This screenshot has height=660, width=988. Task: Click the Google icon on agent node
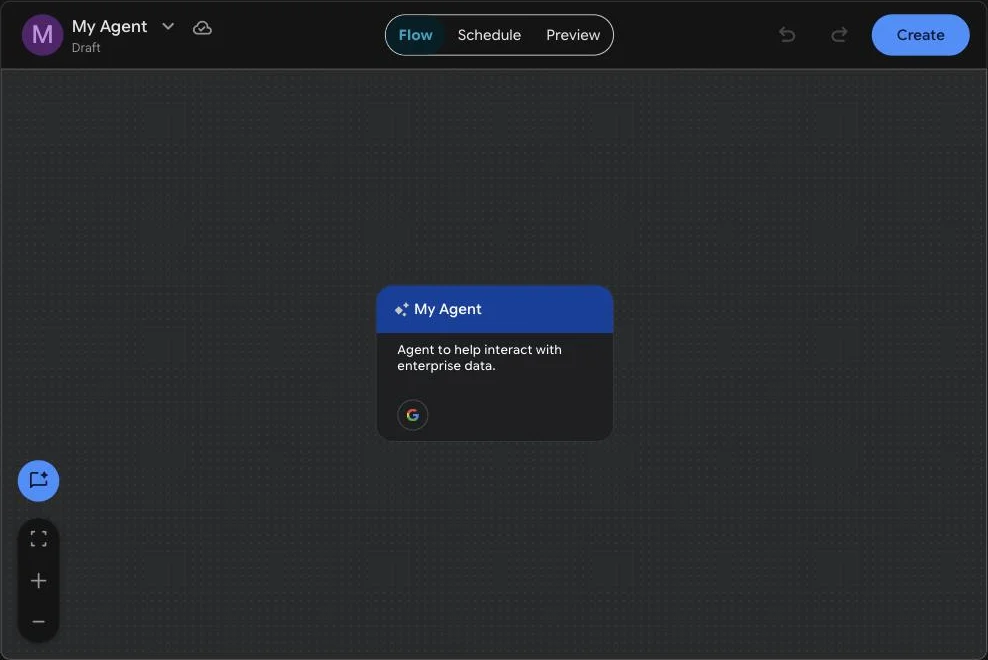click(413, 415)
